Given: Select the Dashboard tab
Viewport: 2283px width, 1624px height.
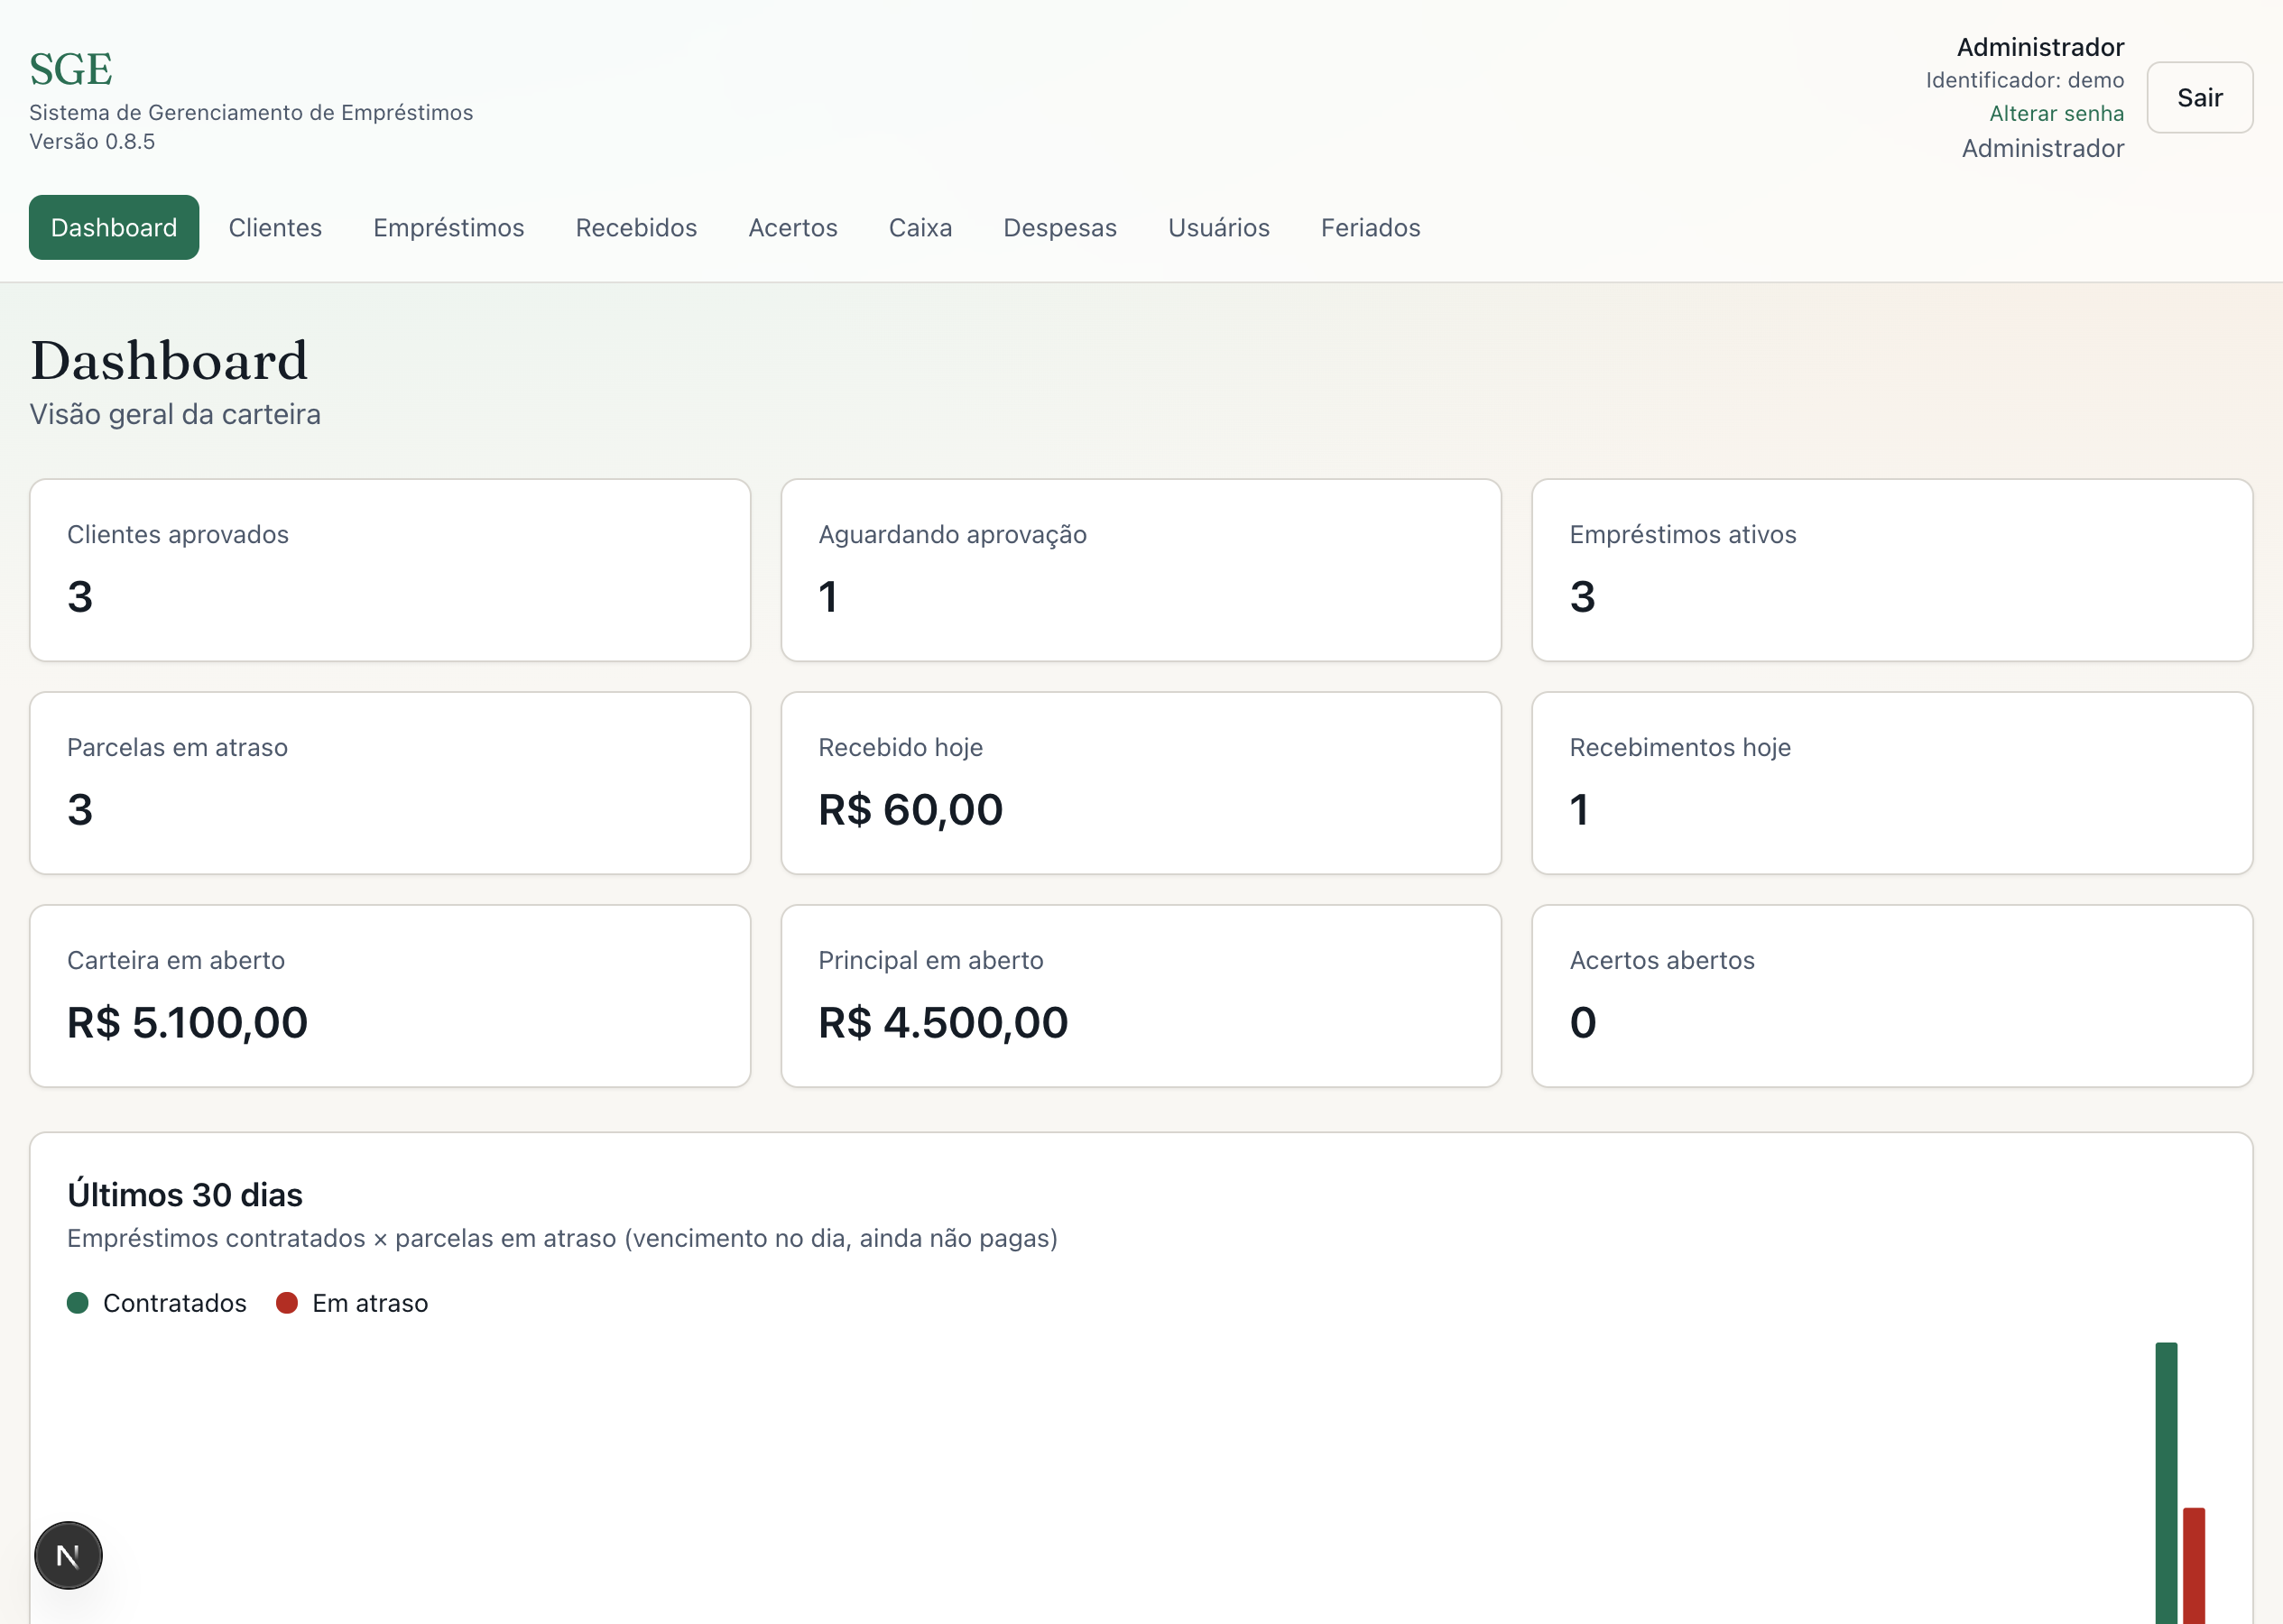Looking at the screenshot, I should pyautogui.click(x=114, y=227).
